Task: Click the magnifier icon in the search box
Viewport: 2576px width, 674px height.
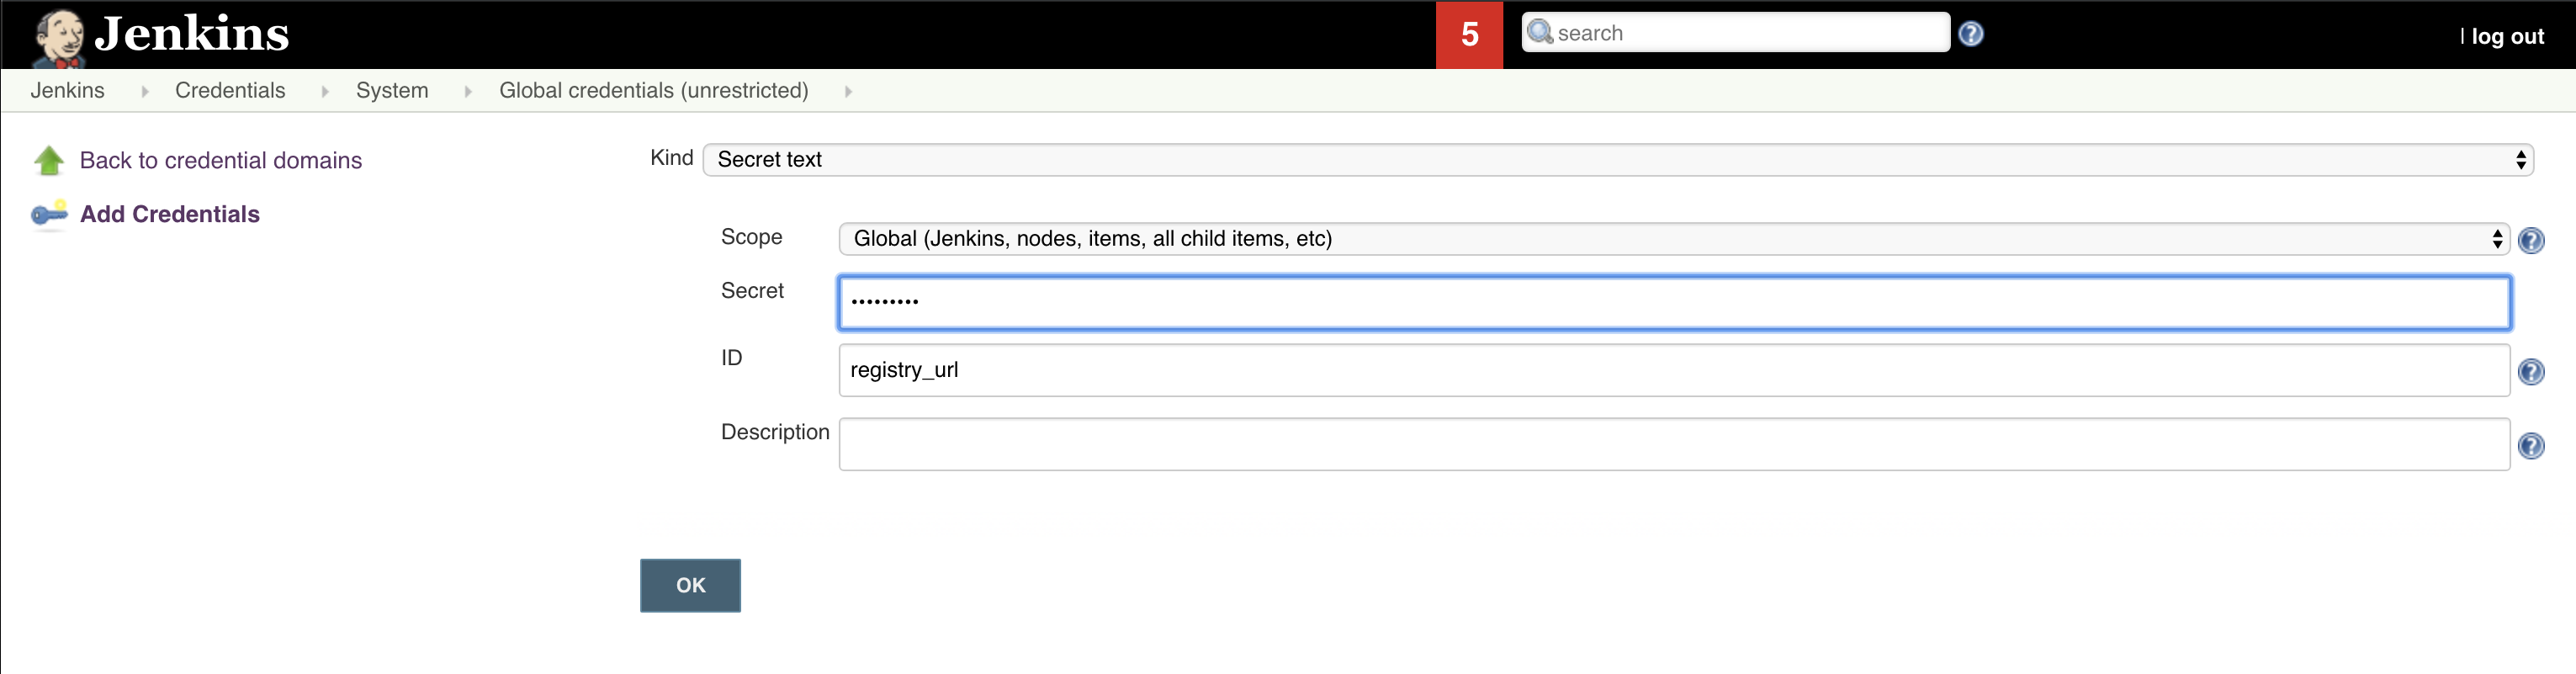Action: (1540, 32)
